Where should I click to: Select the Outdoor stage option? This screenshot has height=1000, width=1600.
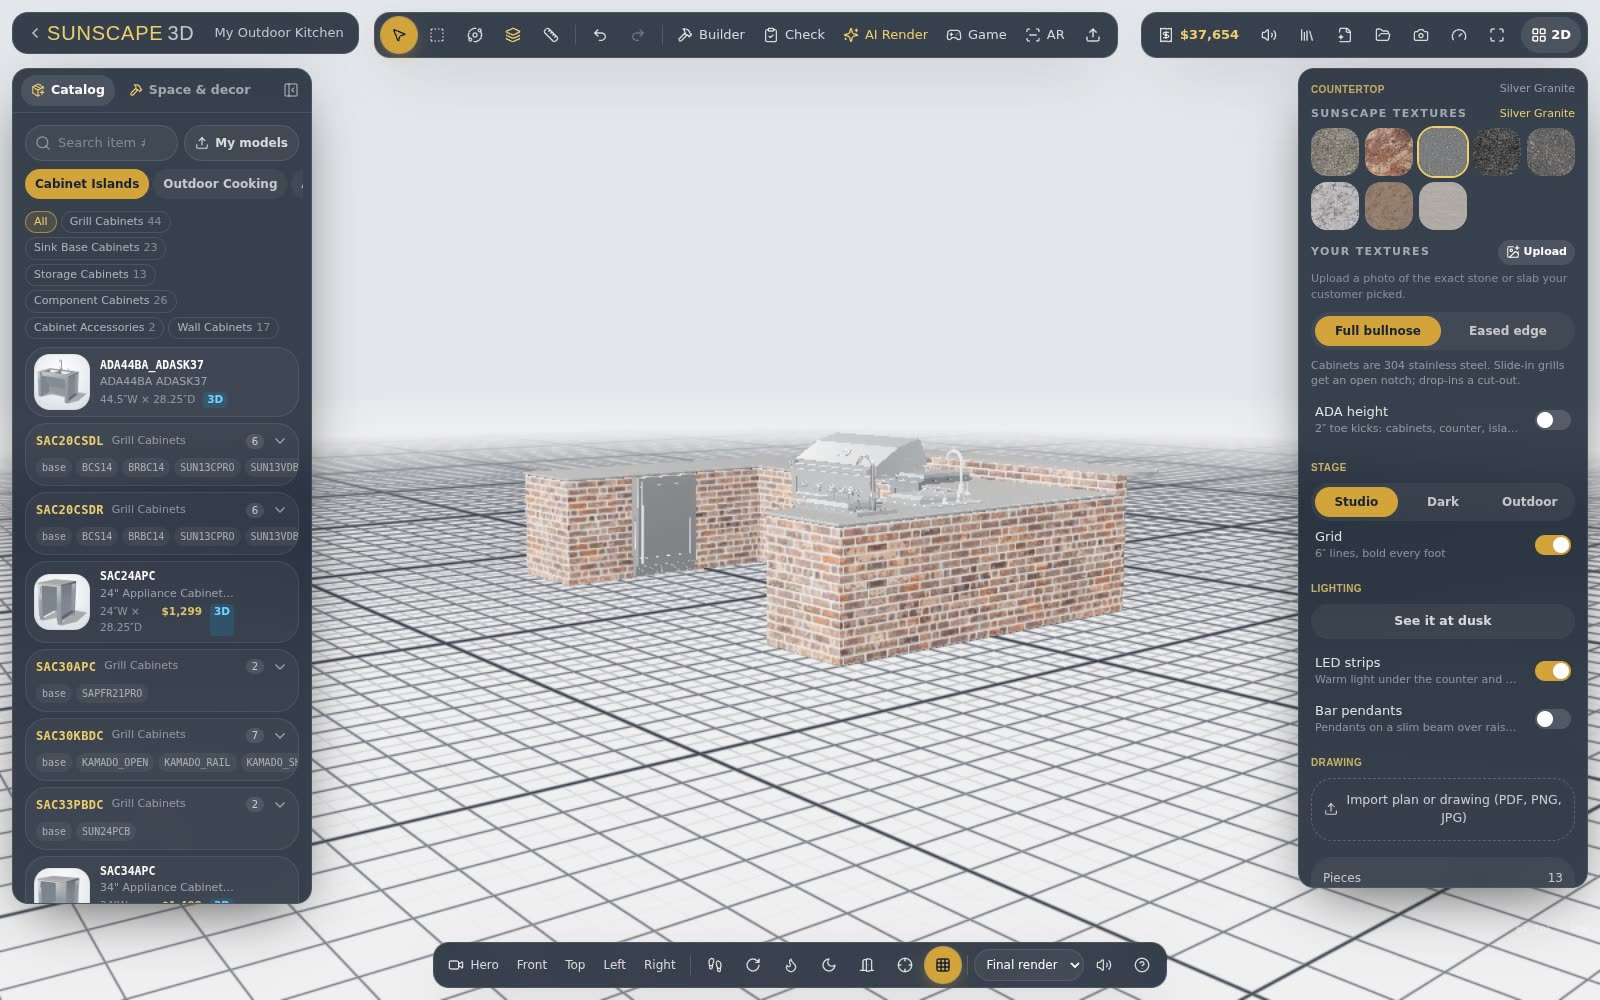[1529, 502]
